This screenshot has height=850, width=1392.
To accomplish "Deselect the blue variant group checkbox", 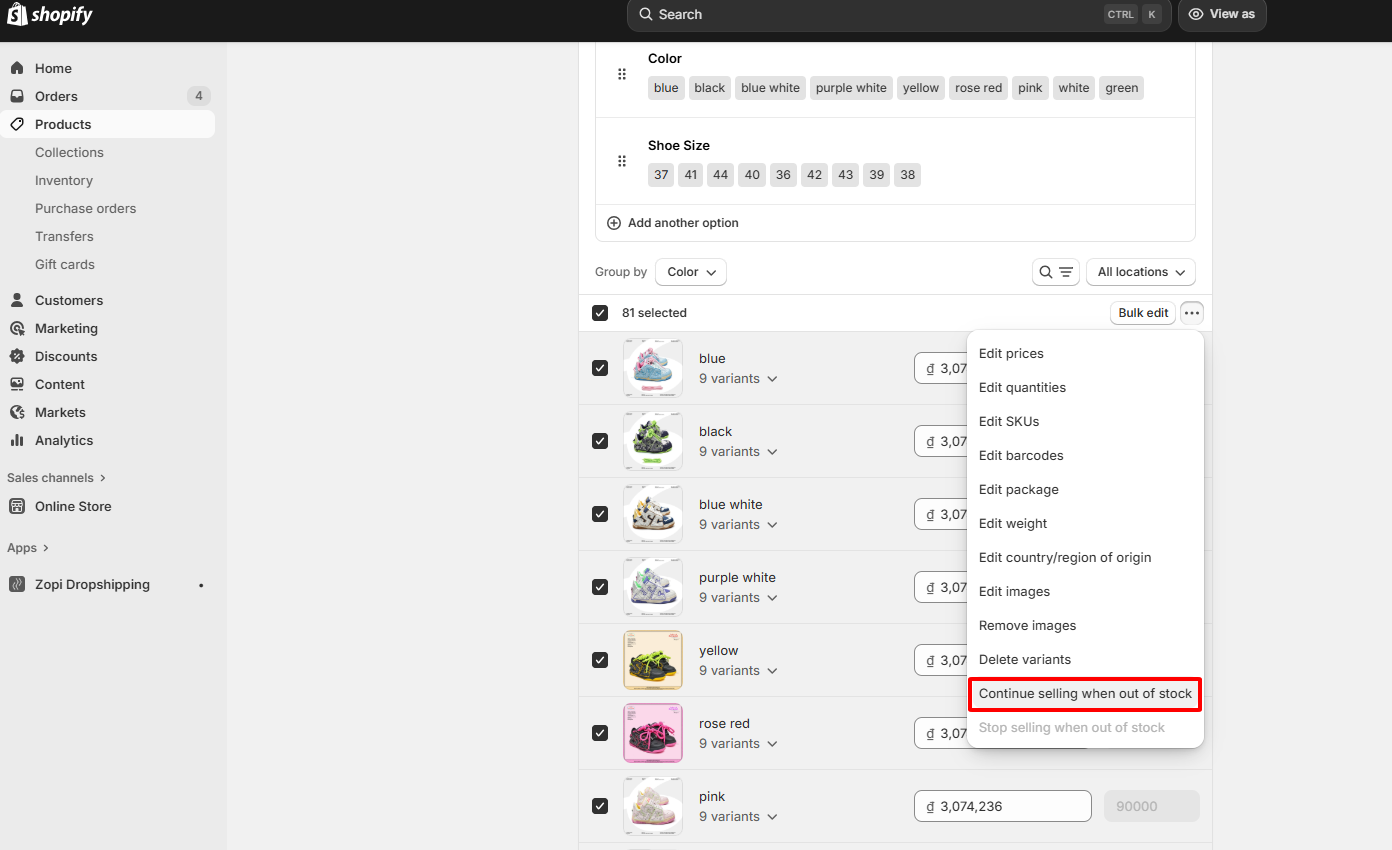I will (x=600, y=368).
